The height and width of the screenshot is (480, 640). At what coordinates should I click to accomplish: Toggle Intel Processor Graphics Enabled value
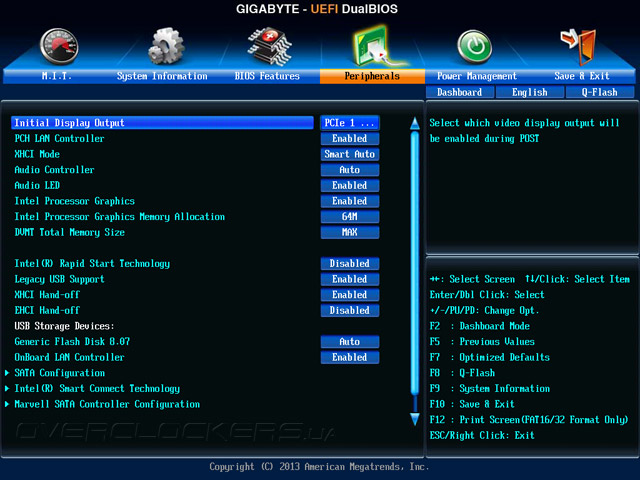[349, 201]
